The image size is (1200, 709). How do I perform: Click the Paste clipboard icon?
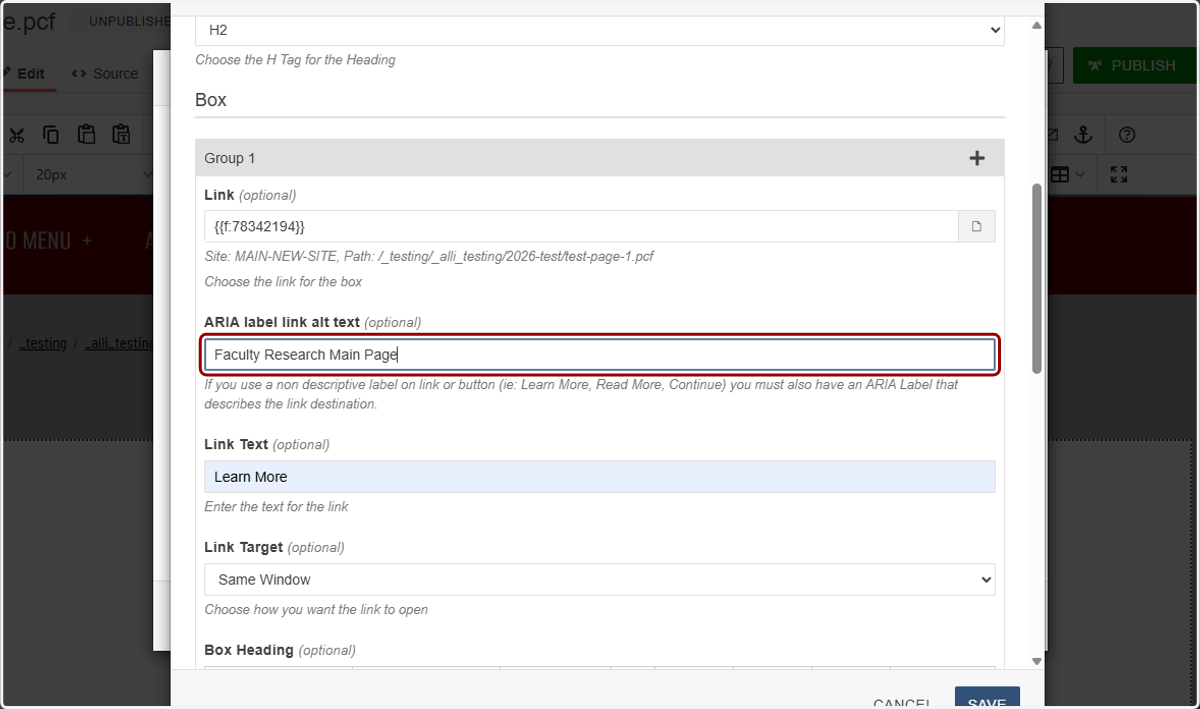coord(86,135)
